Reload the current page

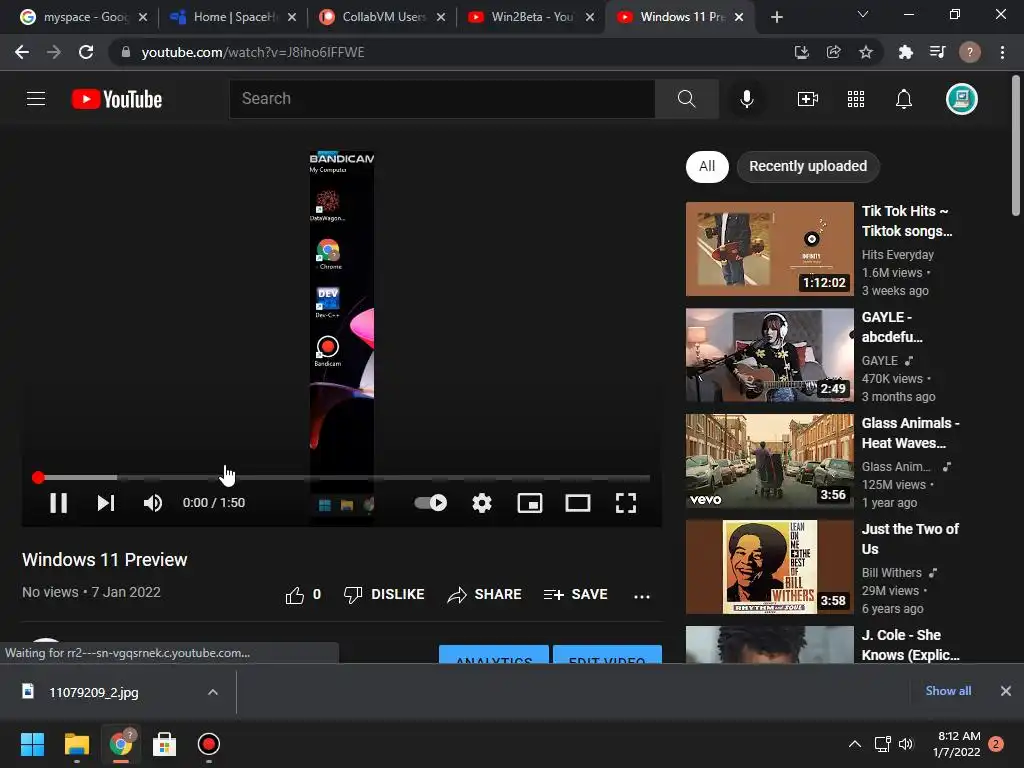coord(86,52)
